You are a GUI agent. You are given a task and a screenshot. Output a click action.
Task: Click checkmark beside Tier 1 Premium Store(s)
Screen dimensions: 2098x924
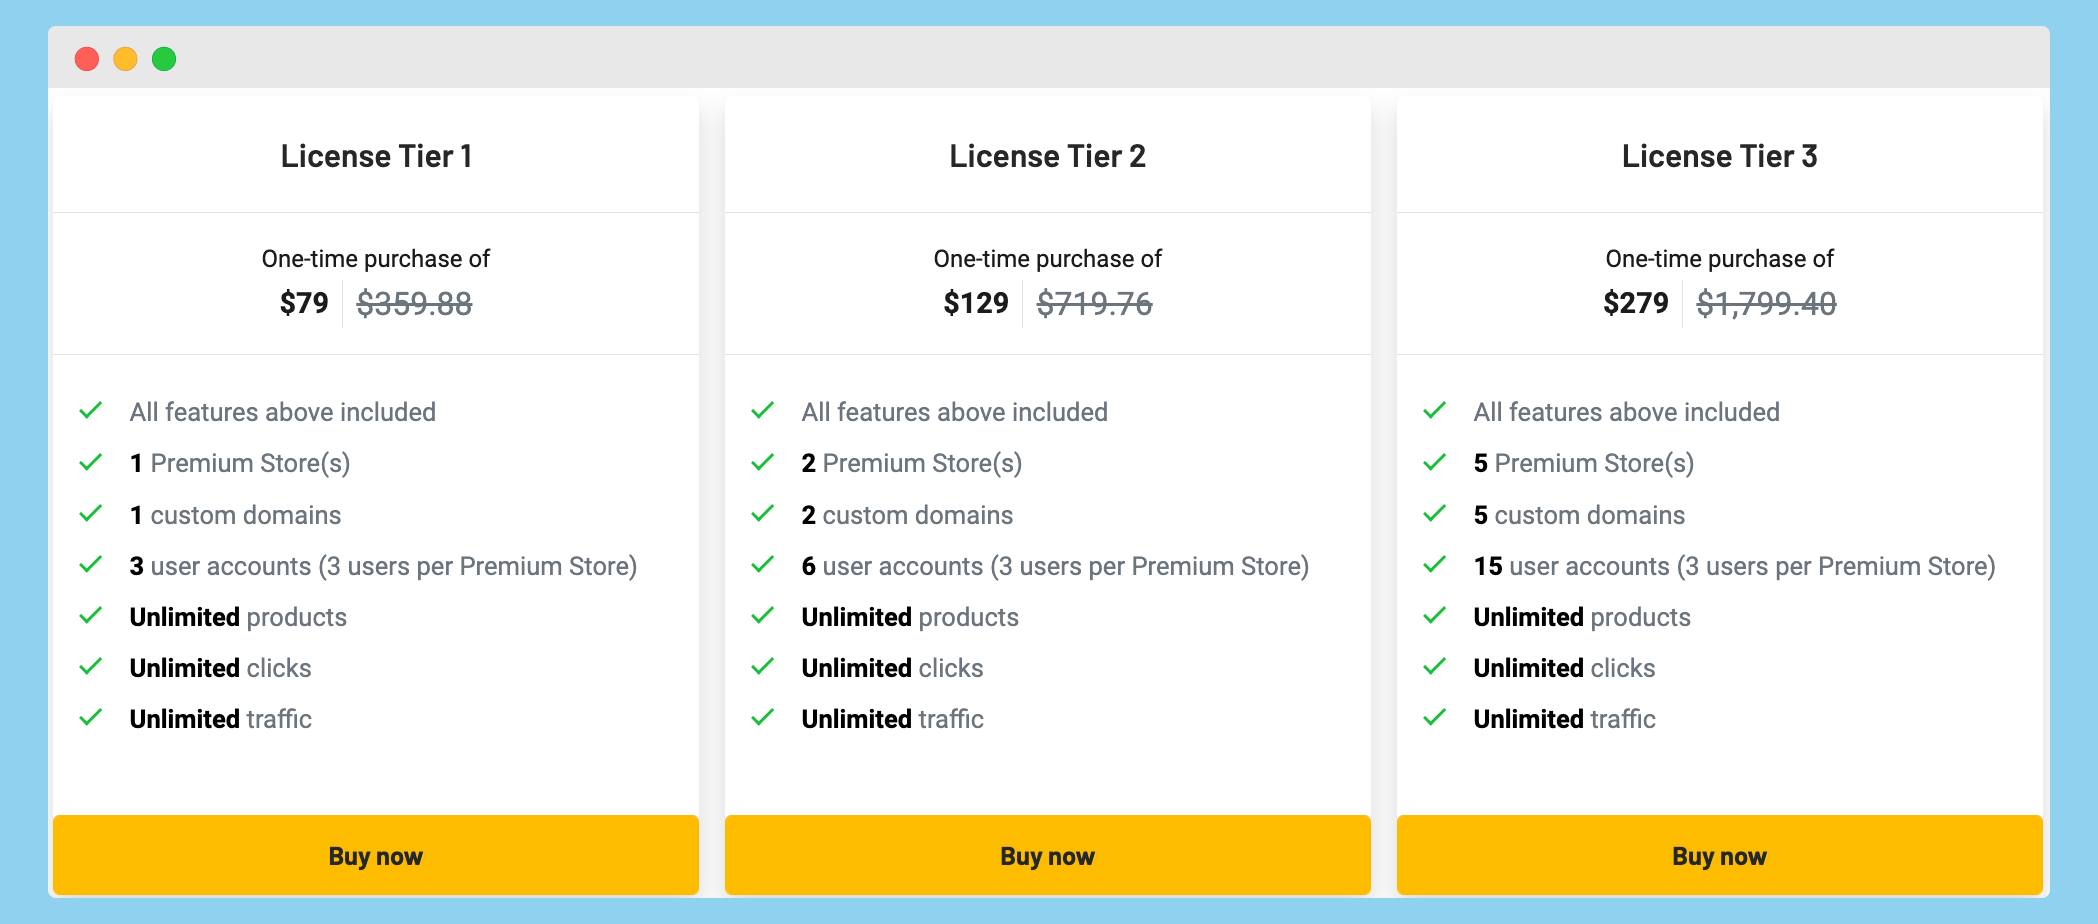pyautogui.click(x=91, y=462)
